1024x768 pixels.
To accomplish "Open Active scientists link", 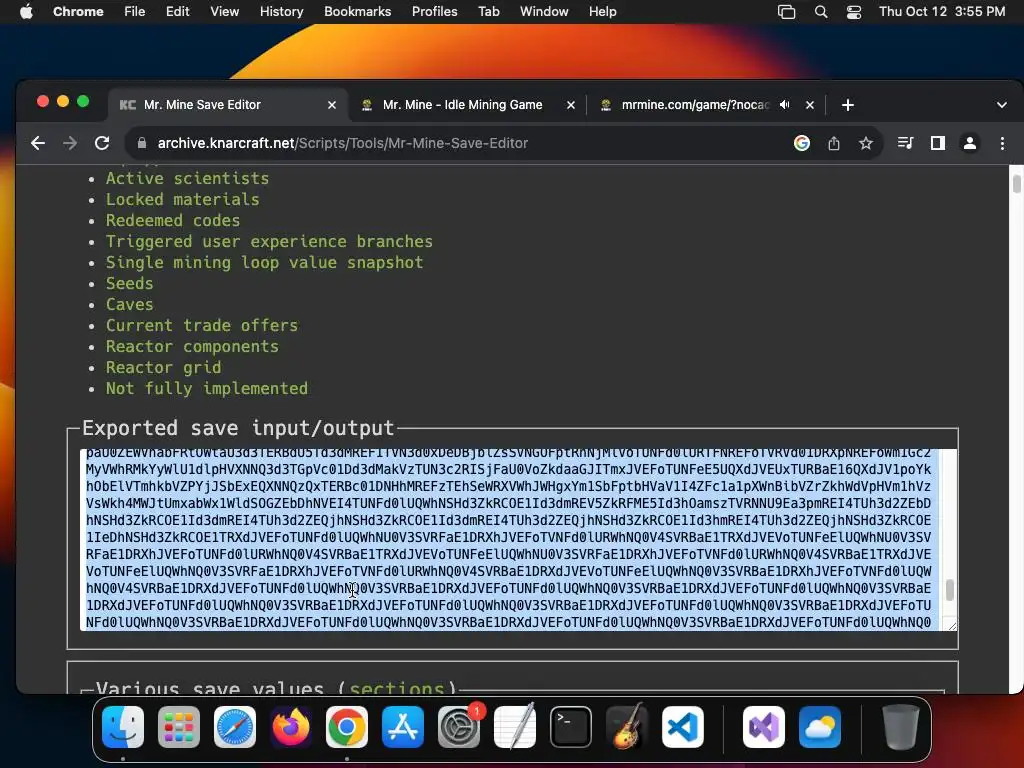I will point(187,178).
